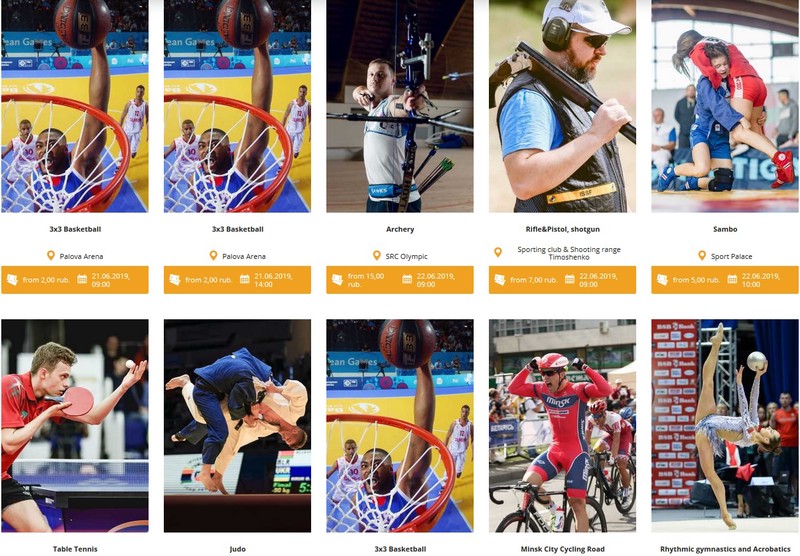
Task: Click the ticket icon next to from 5,00 rub.
Action: [x=662, y=280]
